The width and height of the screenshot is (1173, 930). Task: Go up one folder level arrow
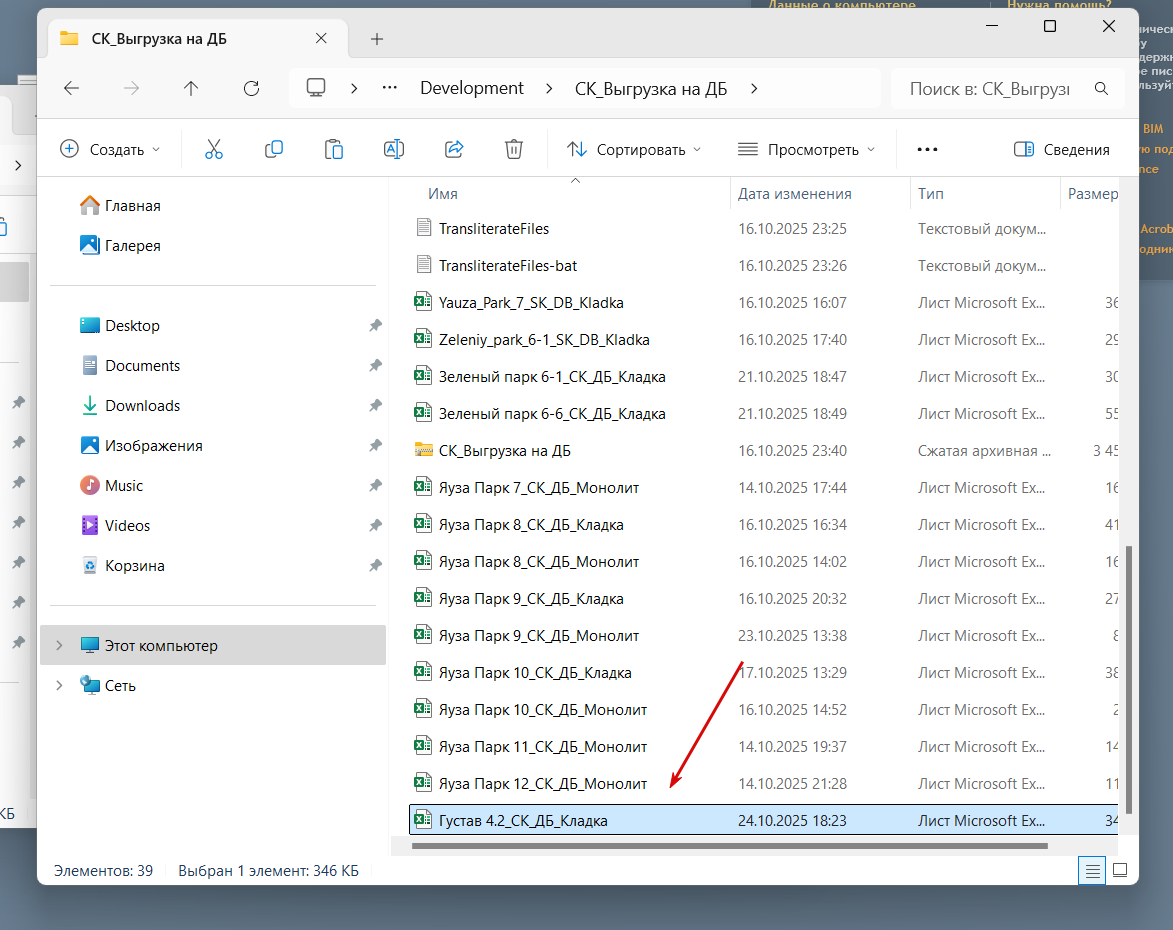(x=191, y=88)
